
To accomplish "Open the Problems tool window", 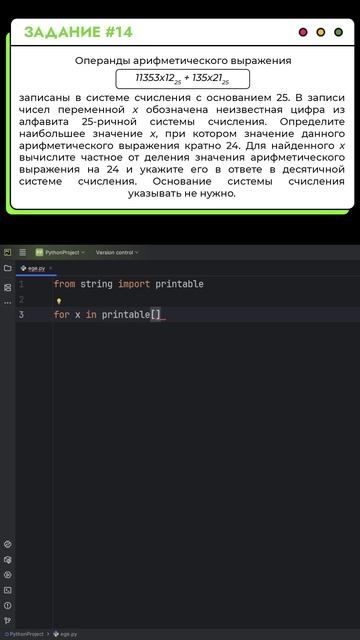I will [x=7, y=605].
